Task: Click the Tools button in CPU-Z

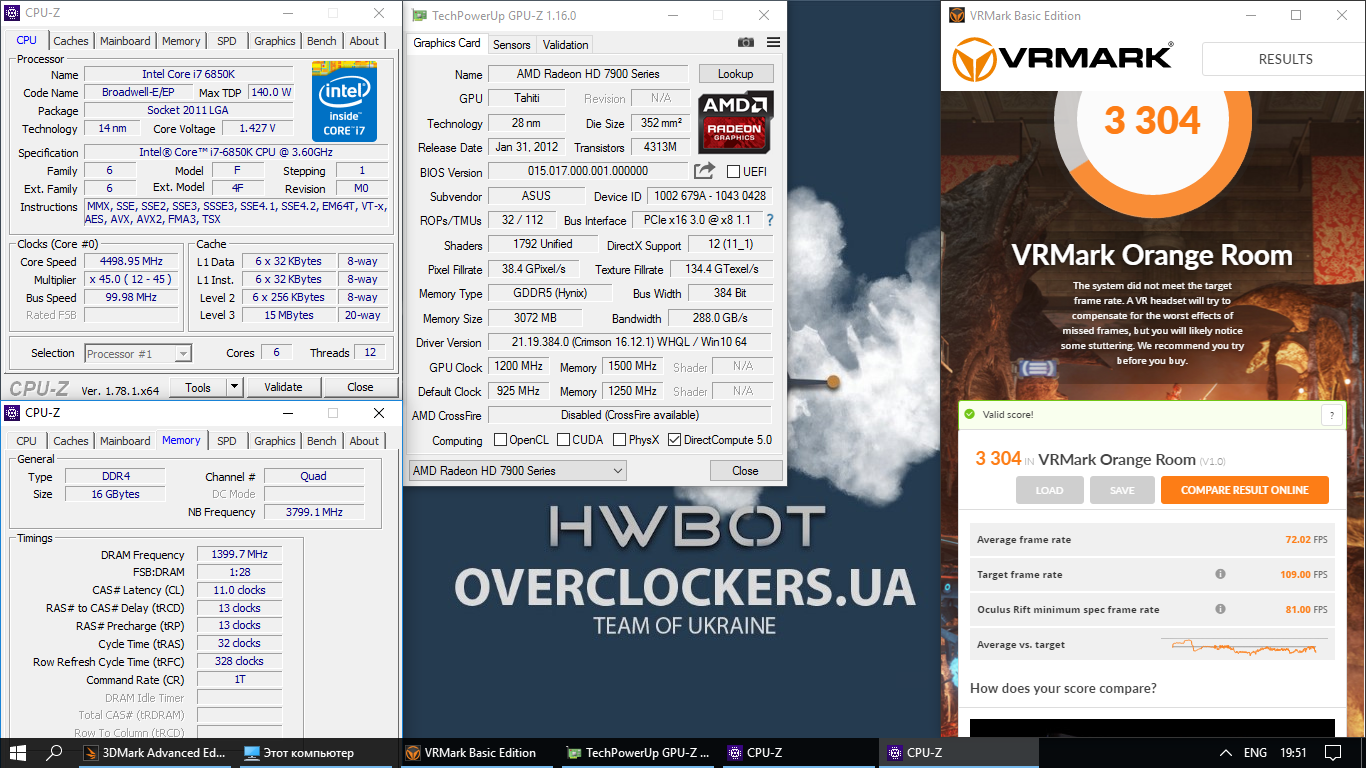Action: 198,387
